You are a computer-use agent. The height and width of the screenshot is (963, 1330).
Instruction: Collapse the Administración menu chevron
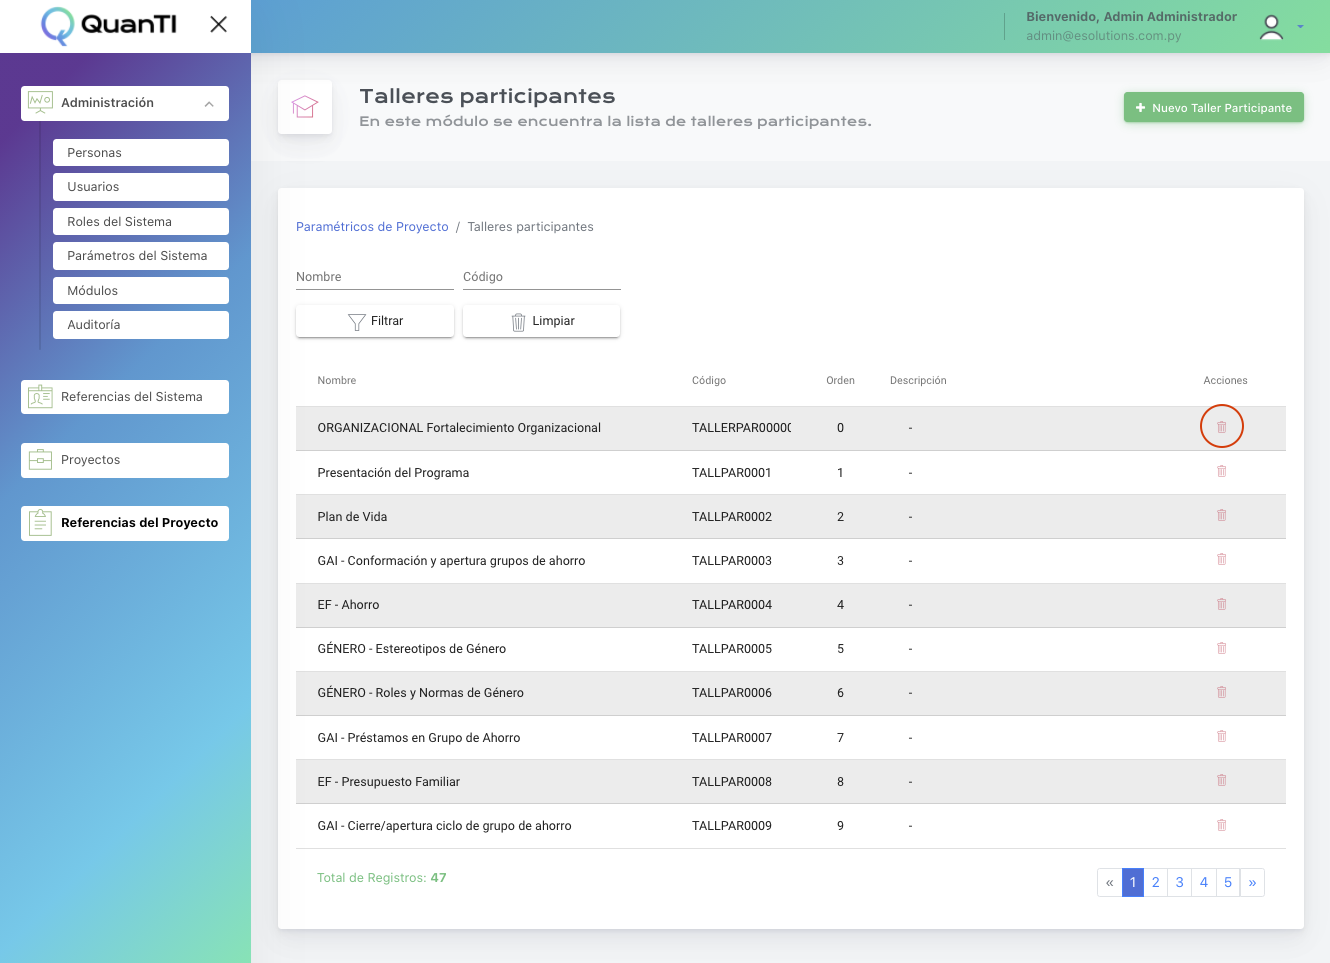pos(209,104)
